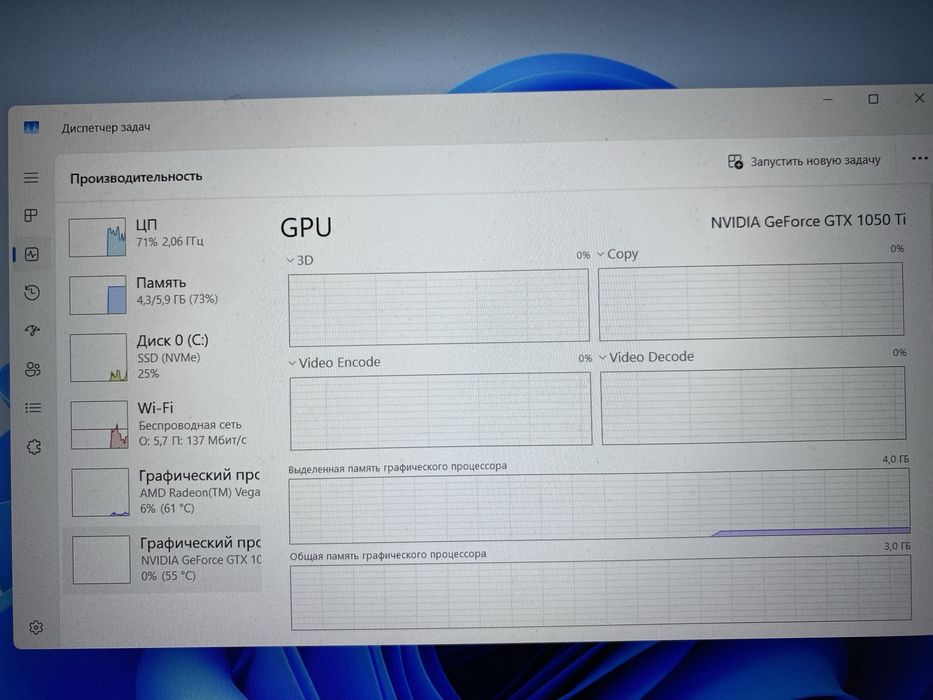Click the 3D engine usage graph

point(439,307)
